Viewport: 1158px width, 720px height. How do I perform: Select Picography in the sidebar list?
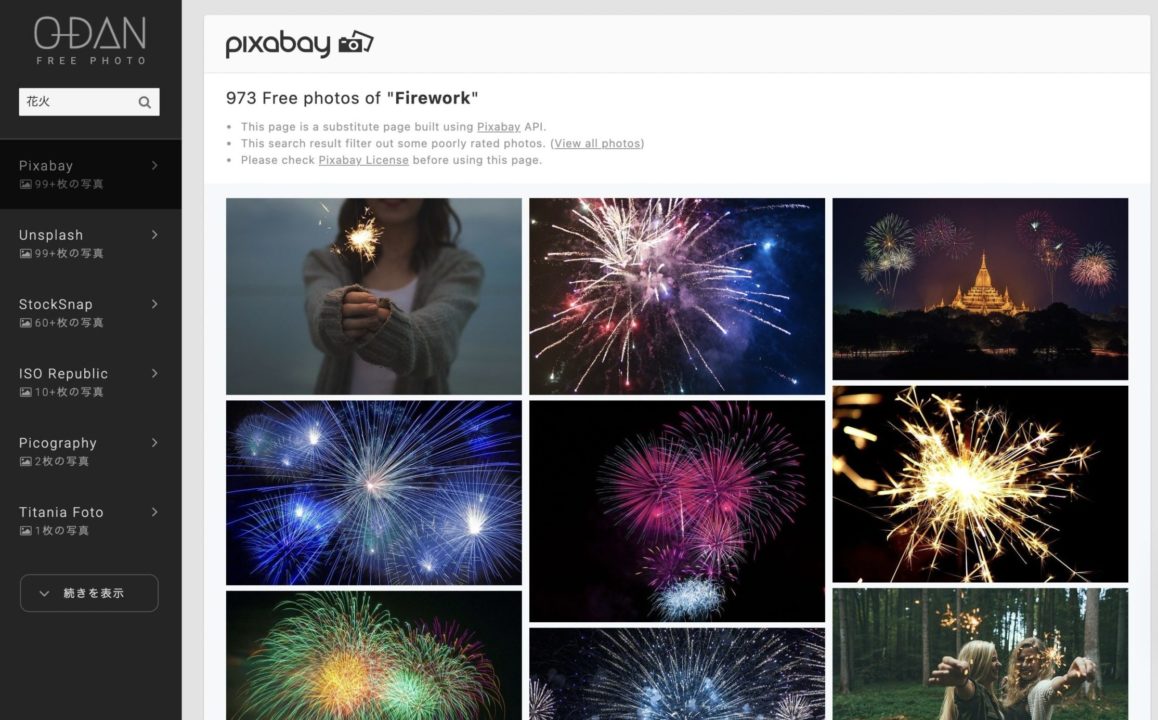pyautogui.click(x=90, y=452)
